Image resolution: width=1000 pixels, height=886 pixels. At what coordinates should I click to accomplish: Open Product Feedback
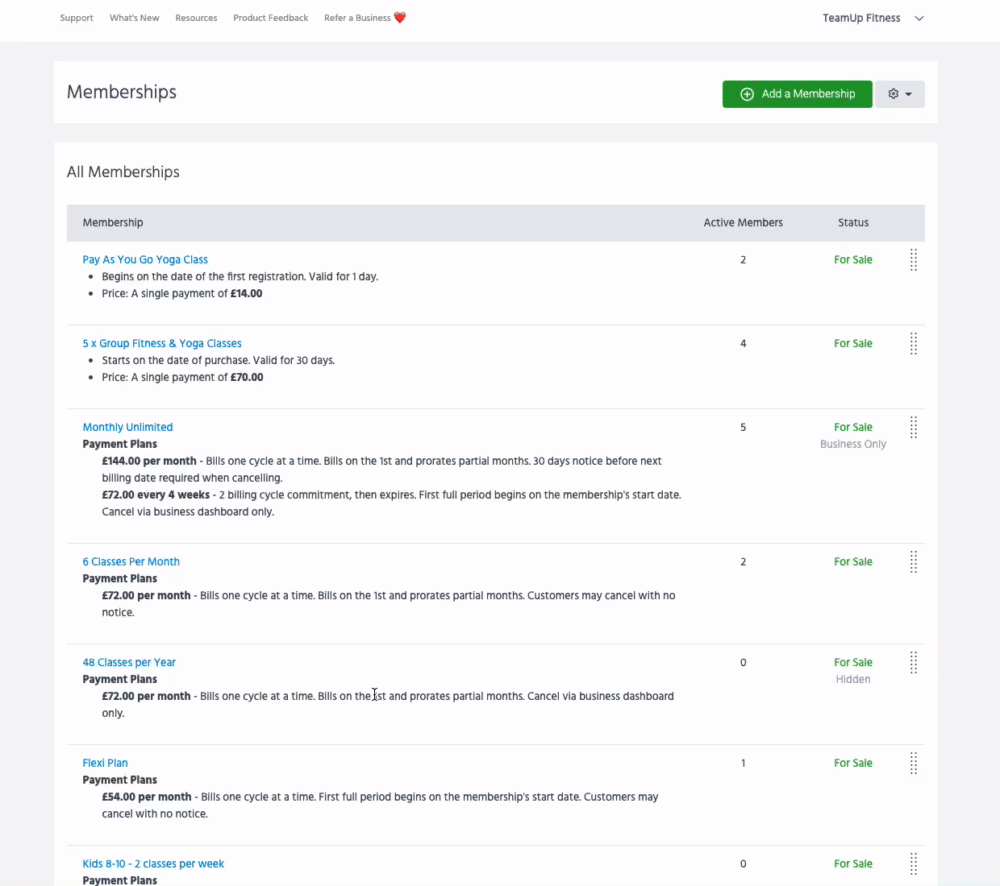[x=270, y=18]
